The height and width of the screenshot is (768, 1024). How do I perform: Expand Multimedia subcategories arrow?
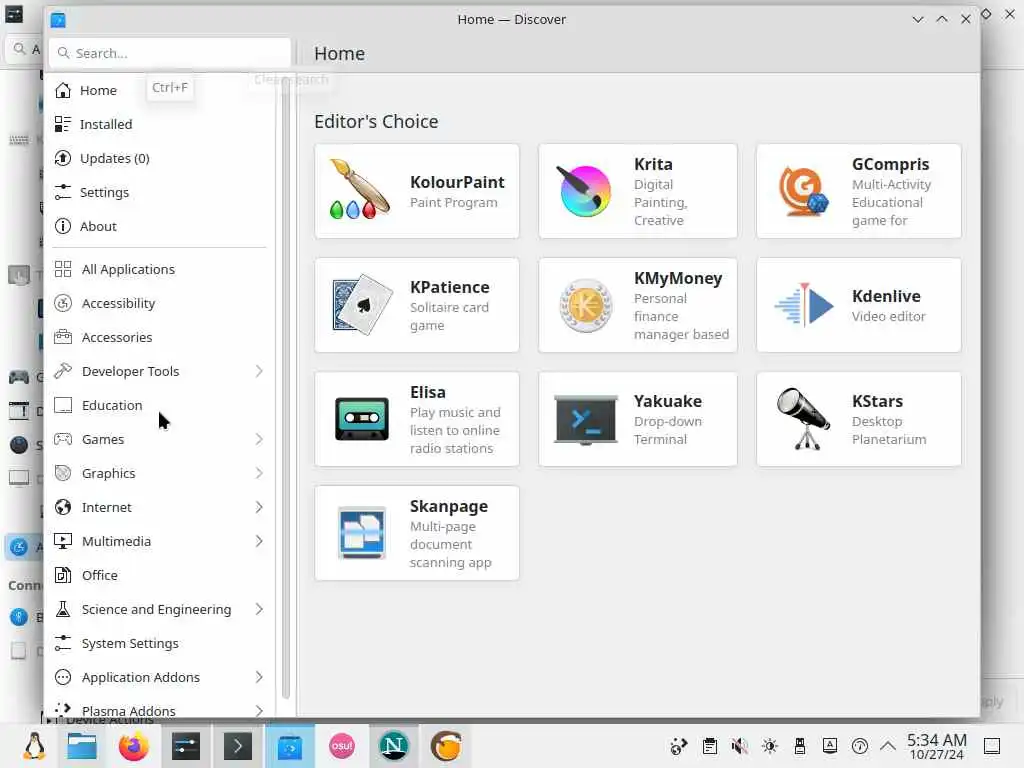pos(259,541)
